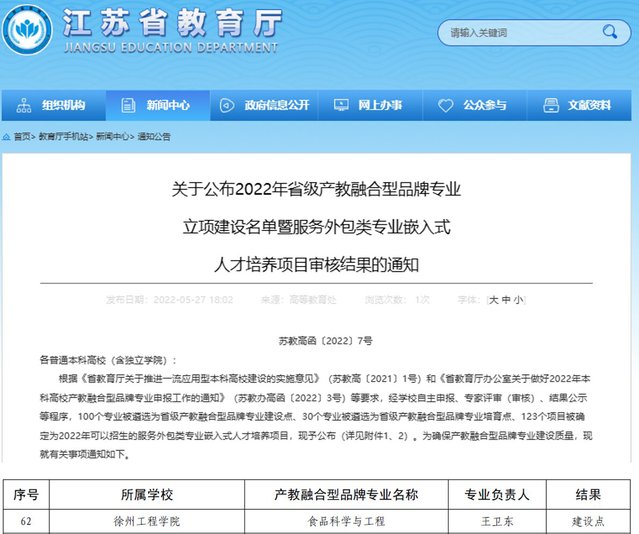Click the 网上办事 monitor icon
Screen dimensions: 639x534
pos(341,105)
